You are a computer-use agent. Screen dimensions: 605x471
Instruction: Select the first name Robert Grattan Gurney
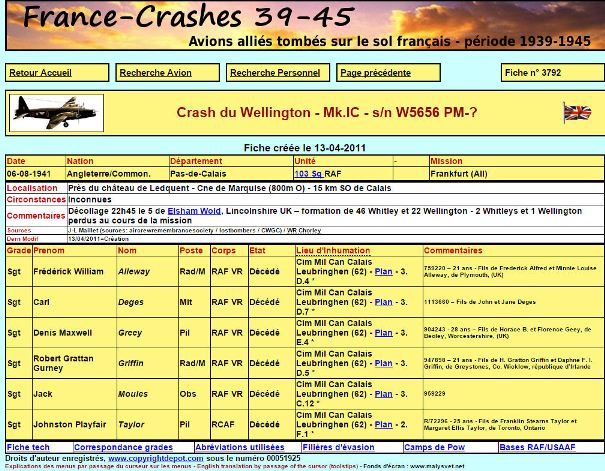tap(63, 363)
